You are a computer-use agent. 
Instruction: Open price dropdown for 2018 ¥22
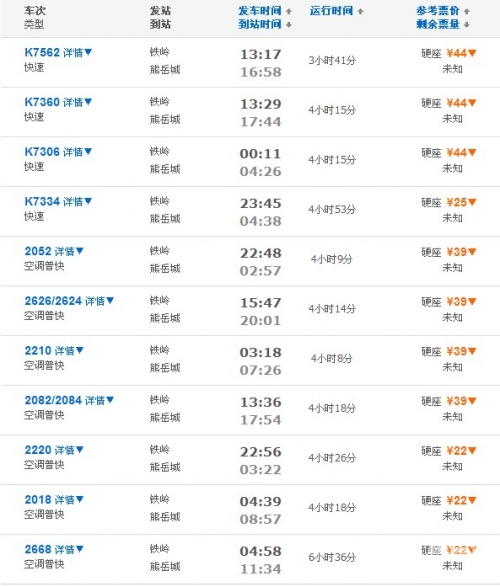pyautogui.click(x=472, y=500)
